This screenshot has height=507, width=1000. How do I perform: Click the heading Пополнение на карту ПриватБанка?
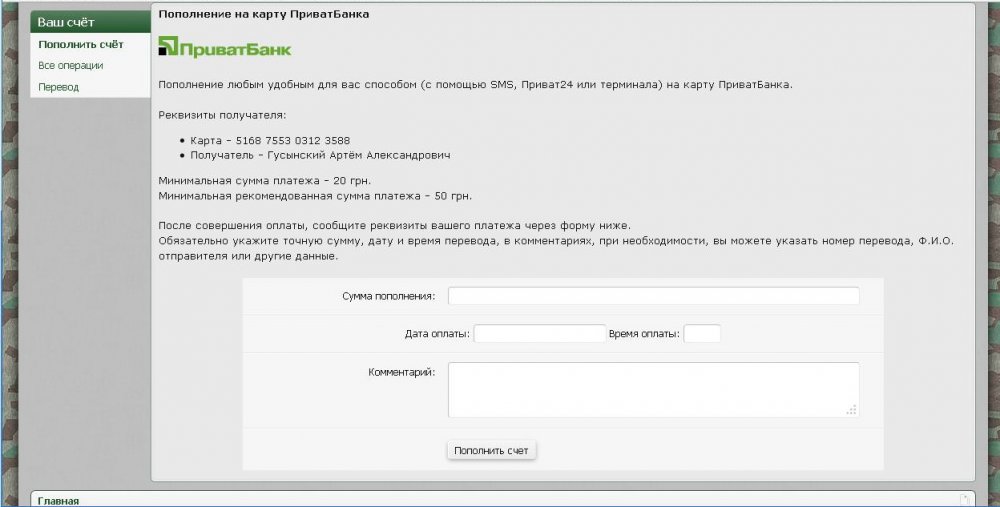point(263,14)
